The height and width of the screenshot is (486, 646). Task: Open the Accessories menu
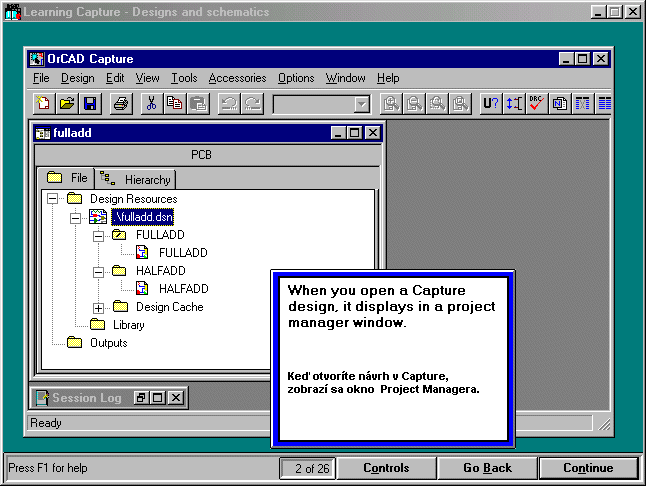tap(237, 78)
